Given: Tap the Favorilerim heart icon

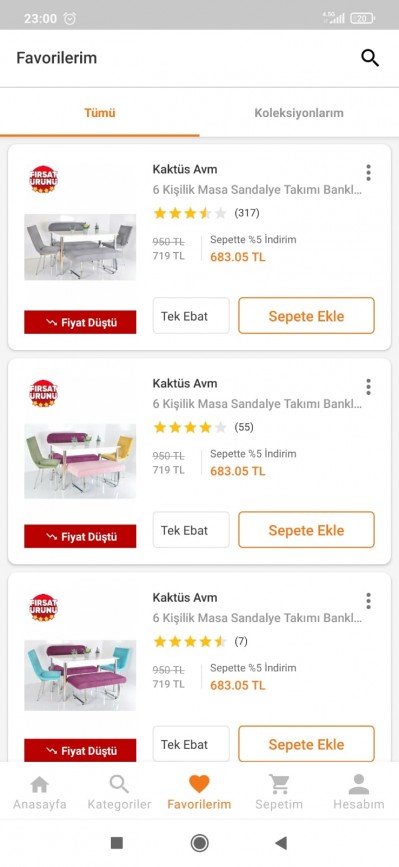Looking at the screenshot, I should 200,784.
